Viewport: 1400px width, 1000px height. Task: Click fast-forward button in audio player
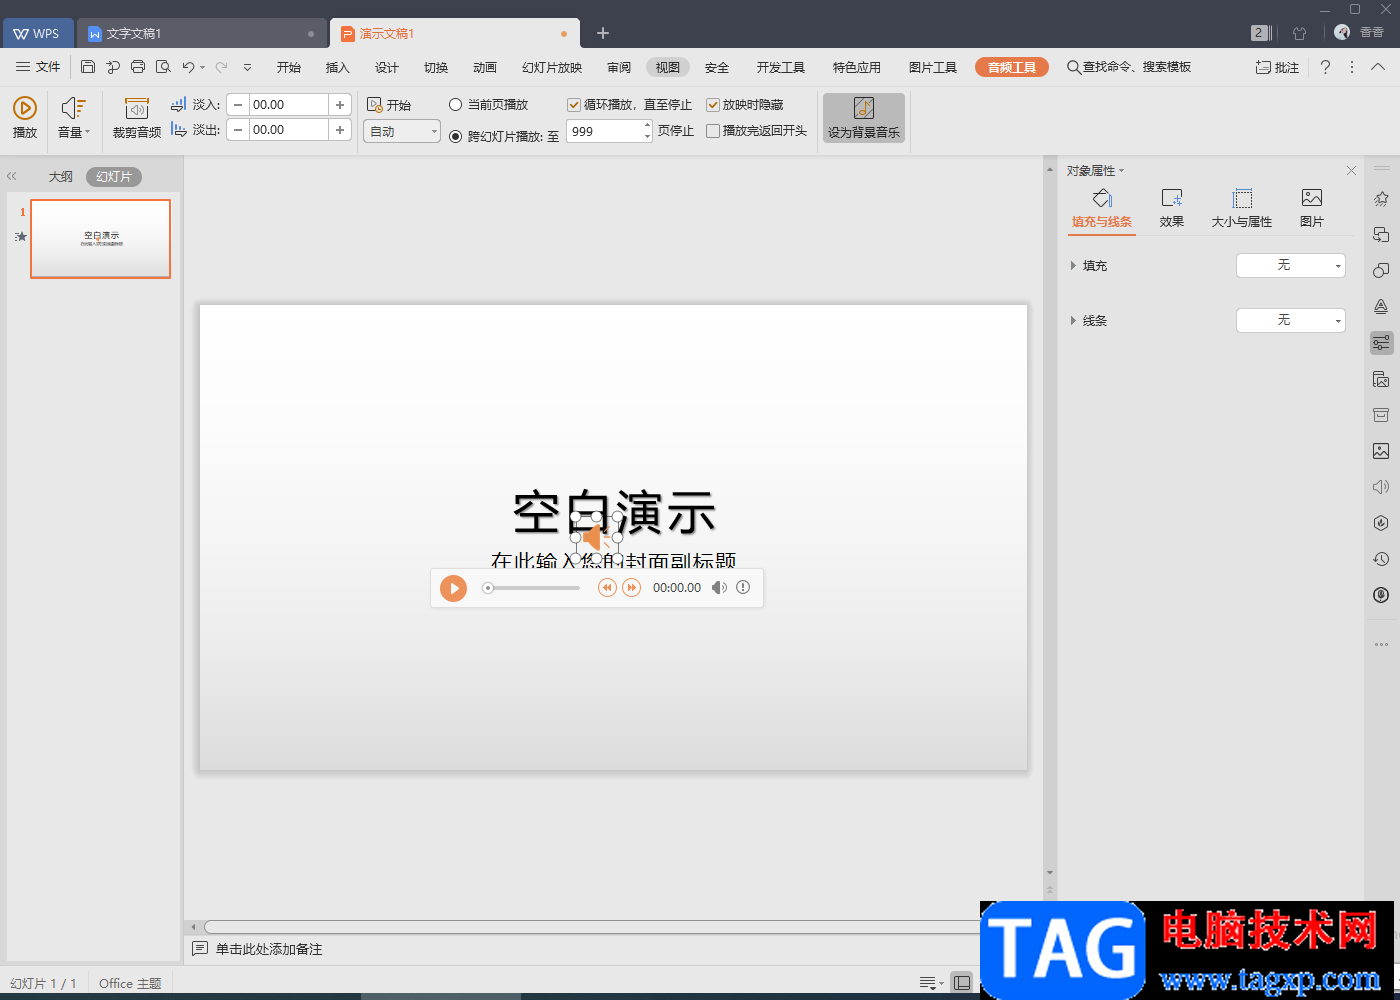tap(631, 588)
